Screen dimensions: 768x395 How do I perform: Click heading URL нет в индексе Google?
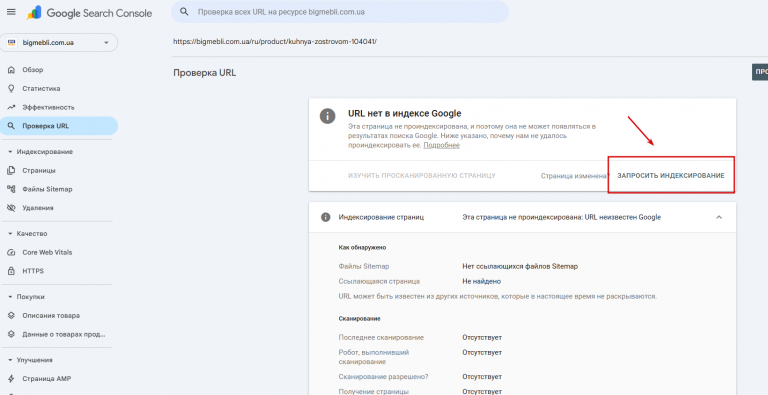pyautogui.click(x=405, y=114)
